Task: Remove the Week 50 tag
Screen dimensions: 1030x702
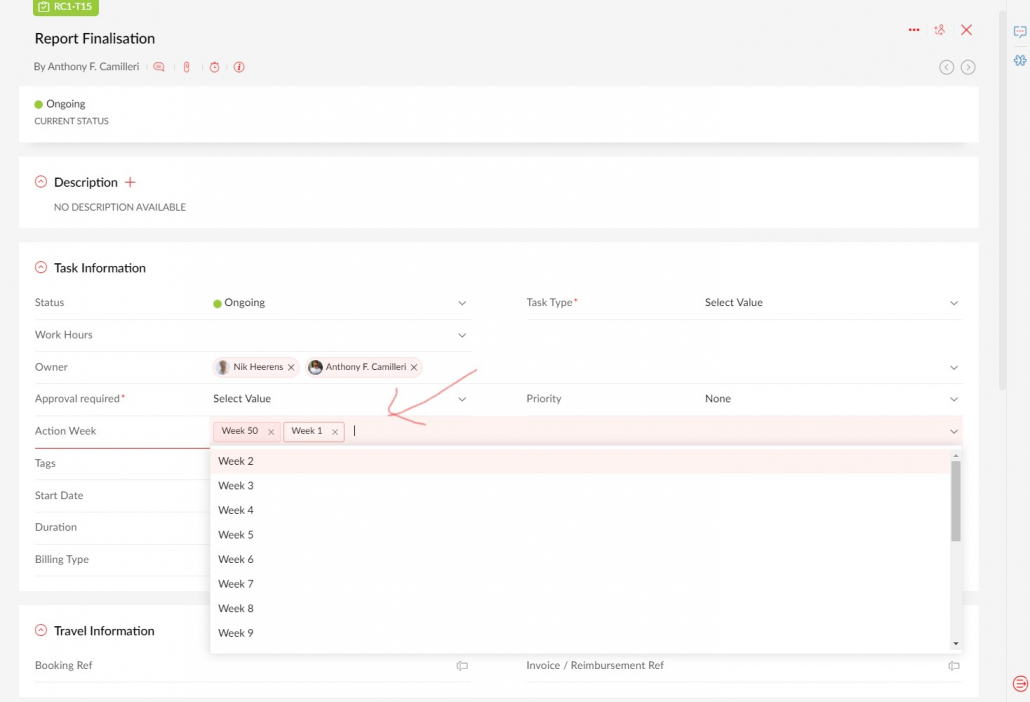Action: [x=271, y=431]
